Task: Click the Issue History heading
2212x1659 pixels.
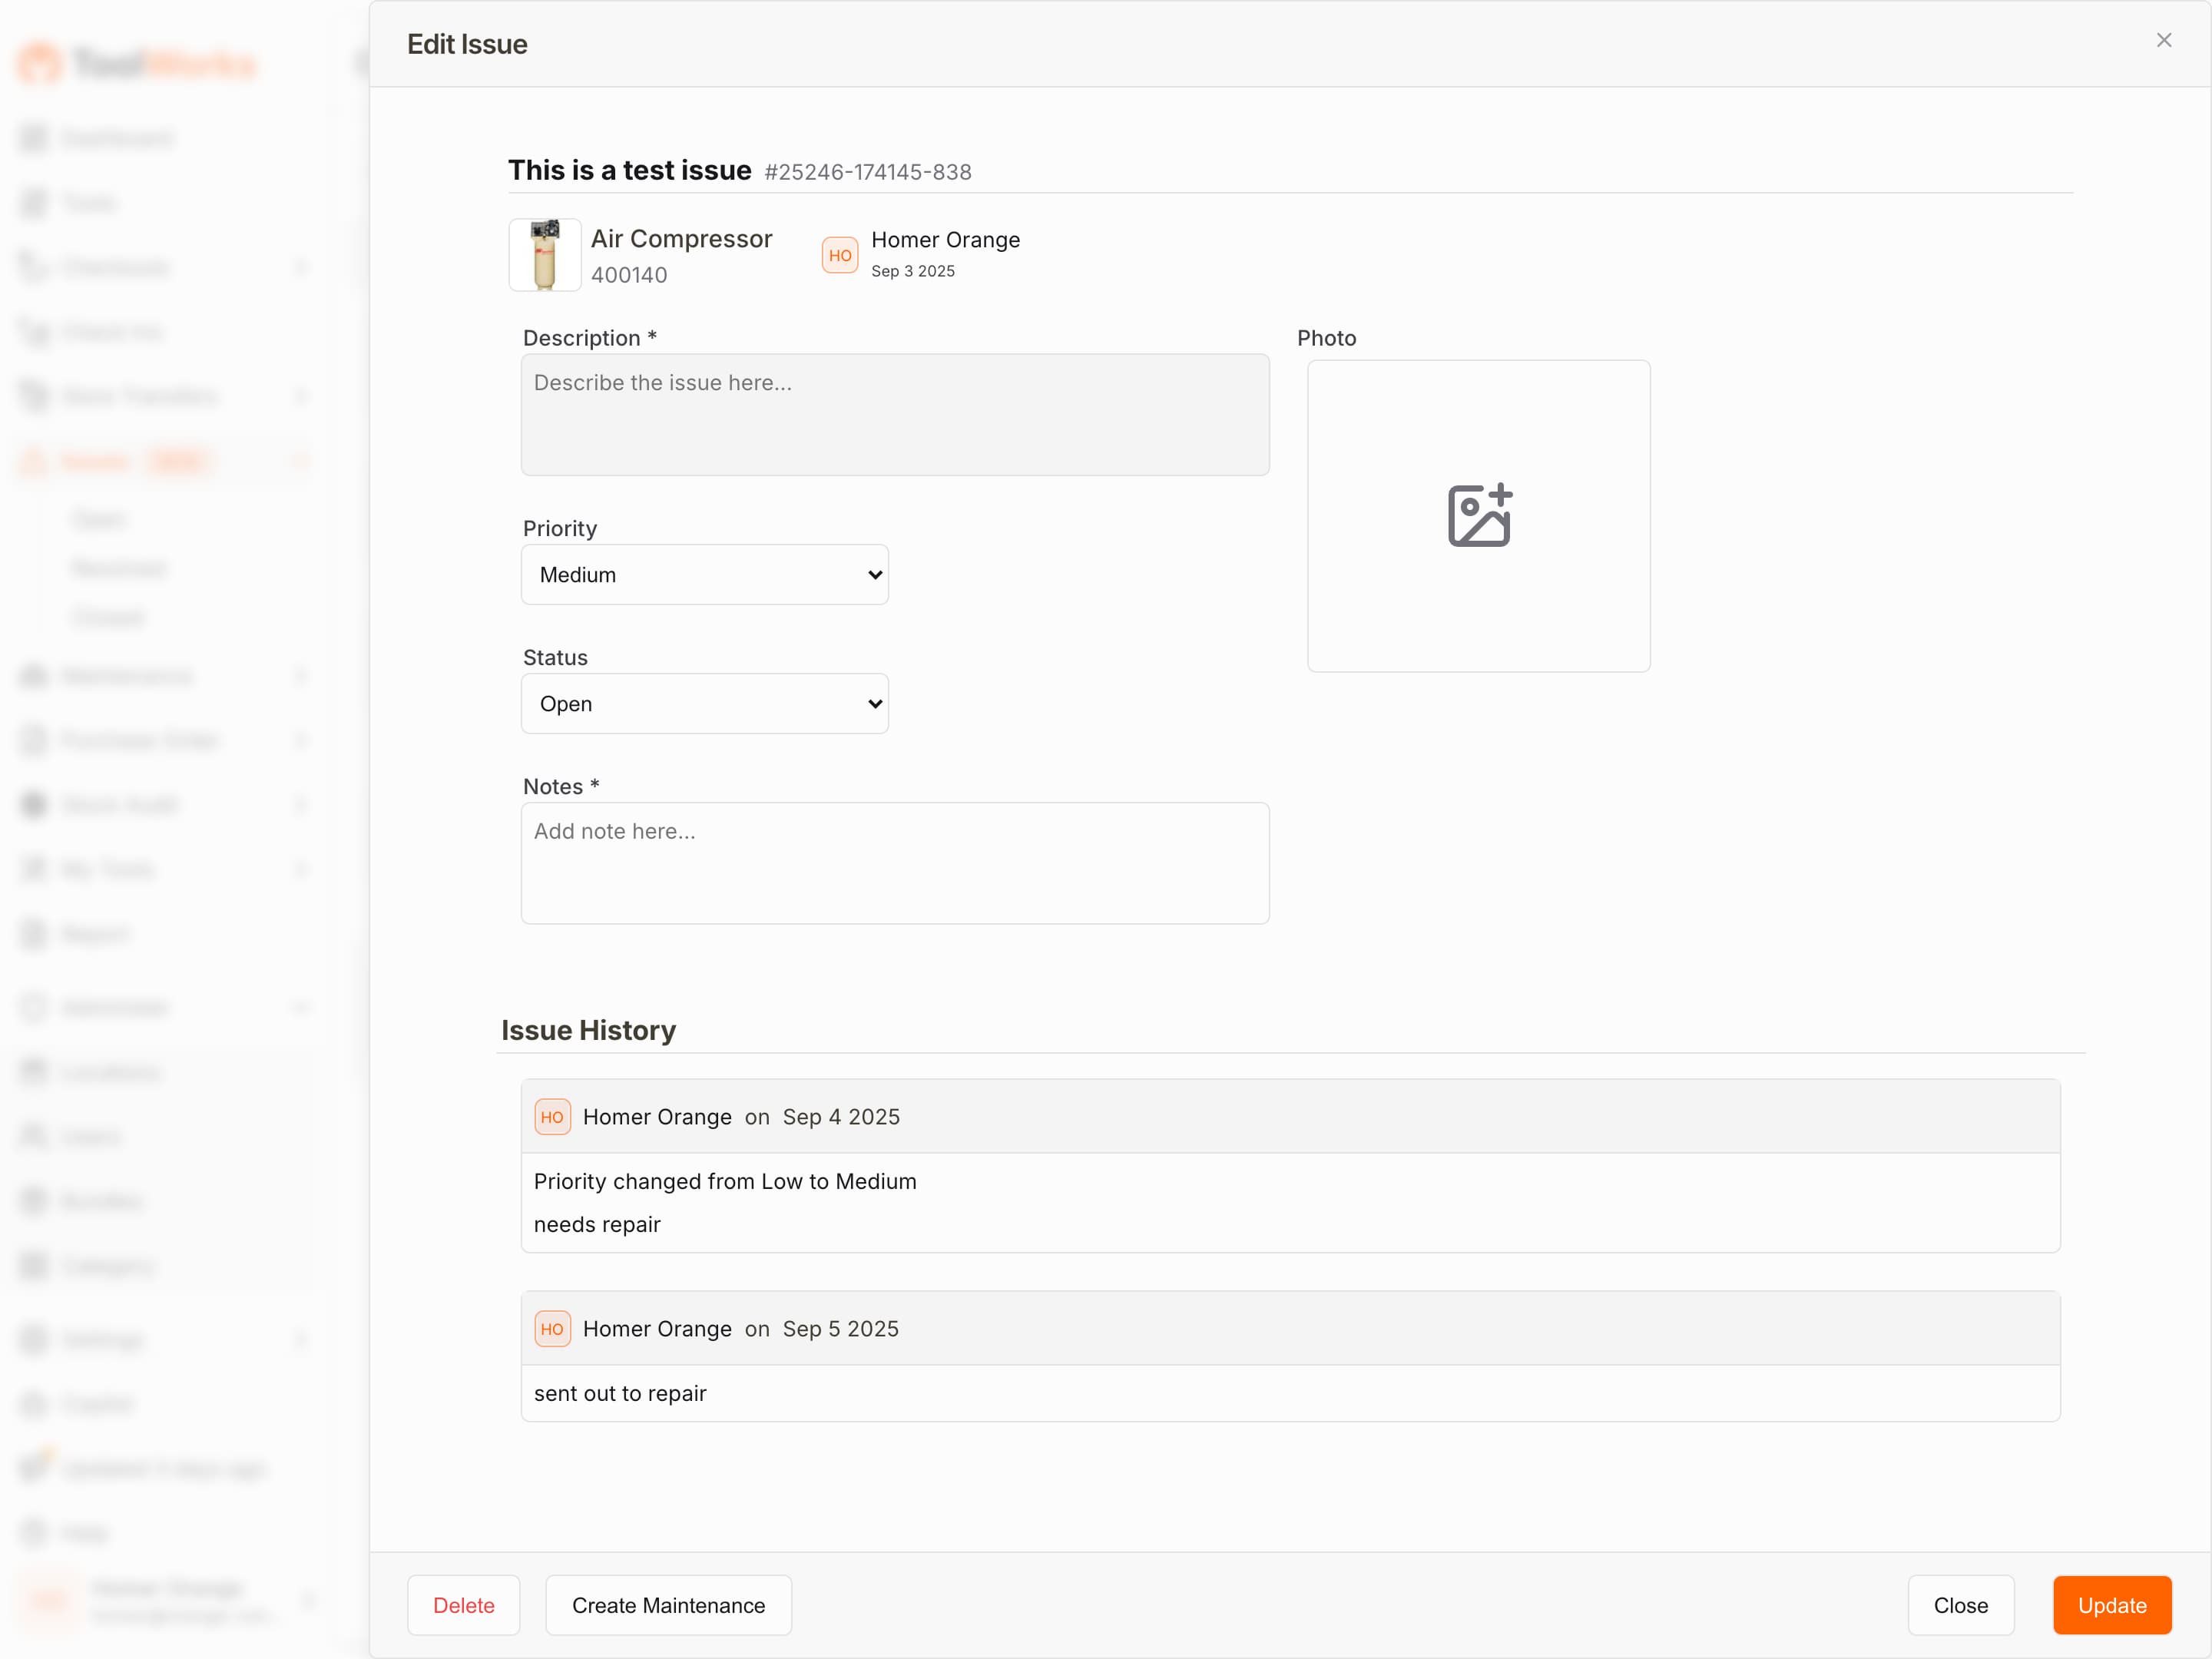Action: point(588,1030)
